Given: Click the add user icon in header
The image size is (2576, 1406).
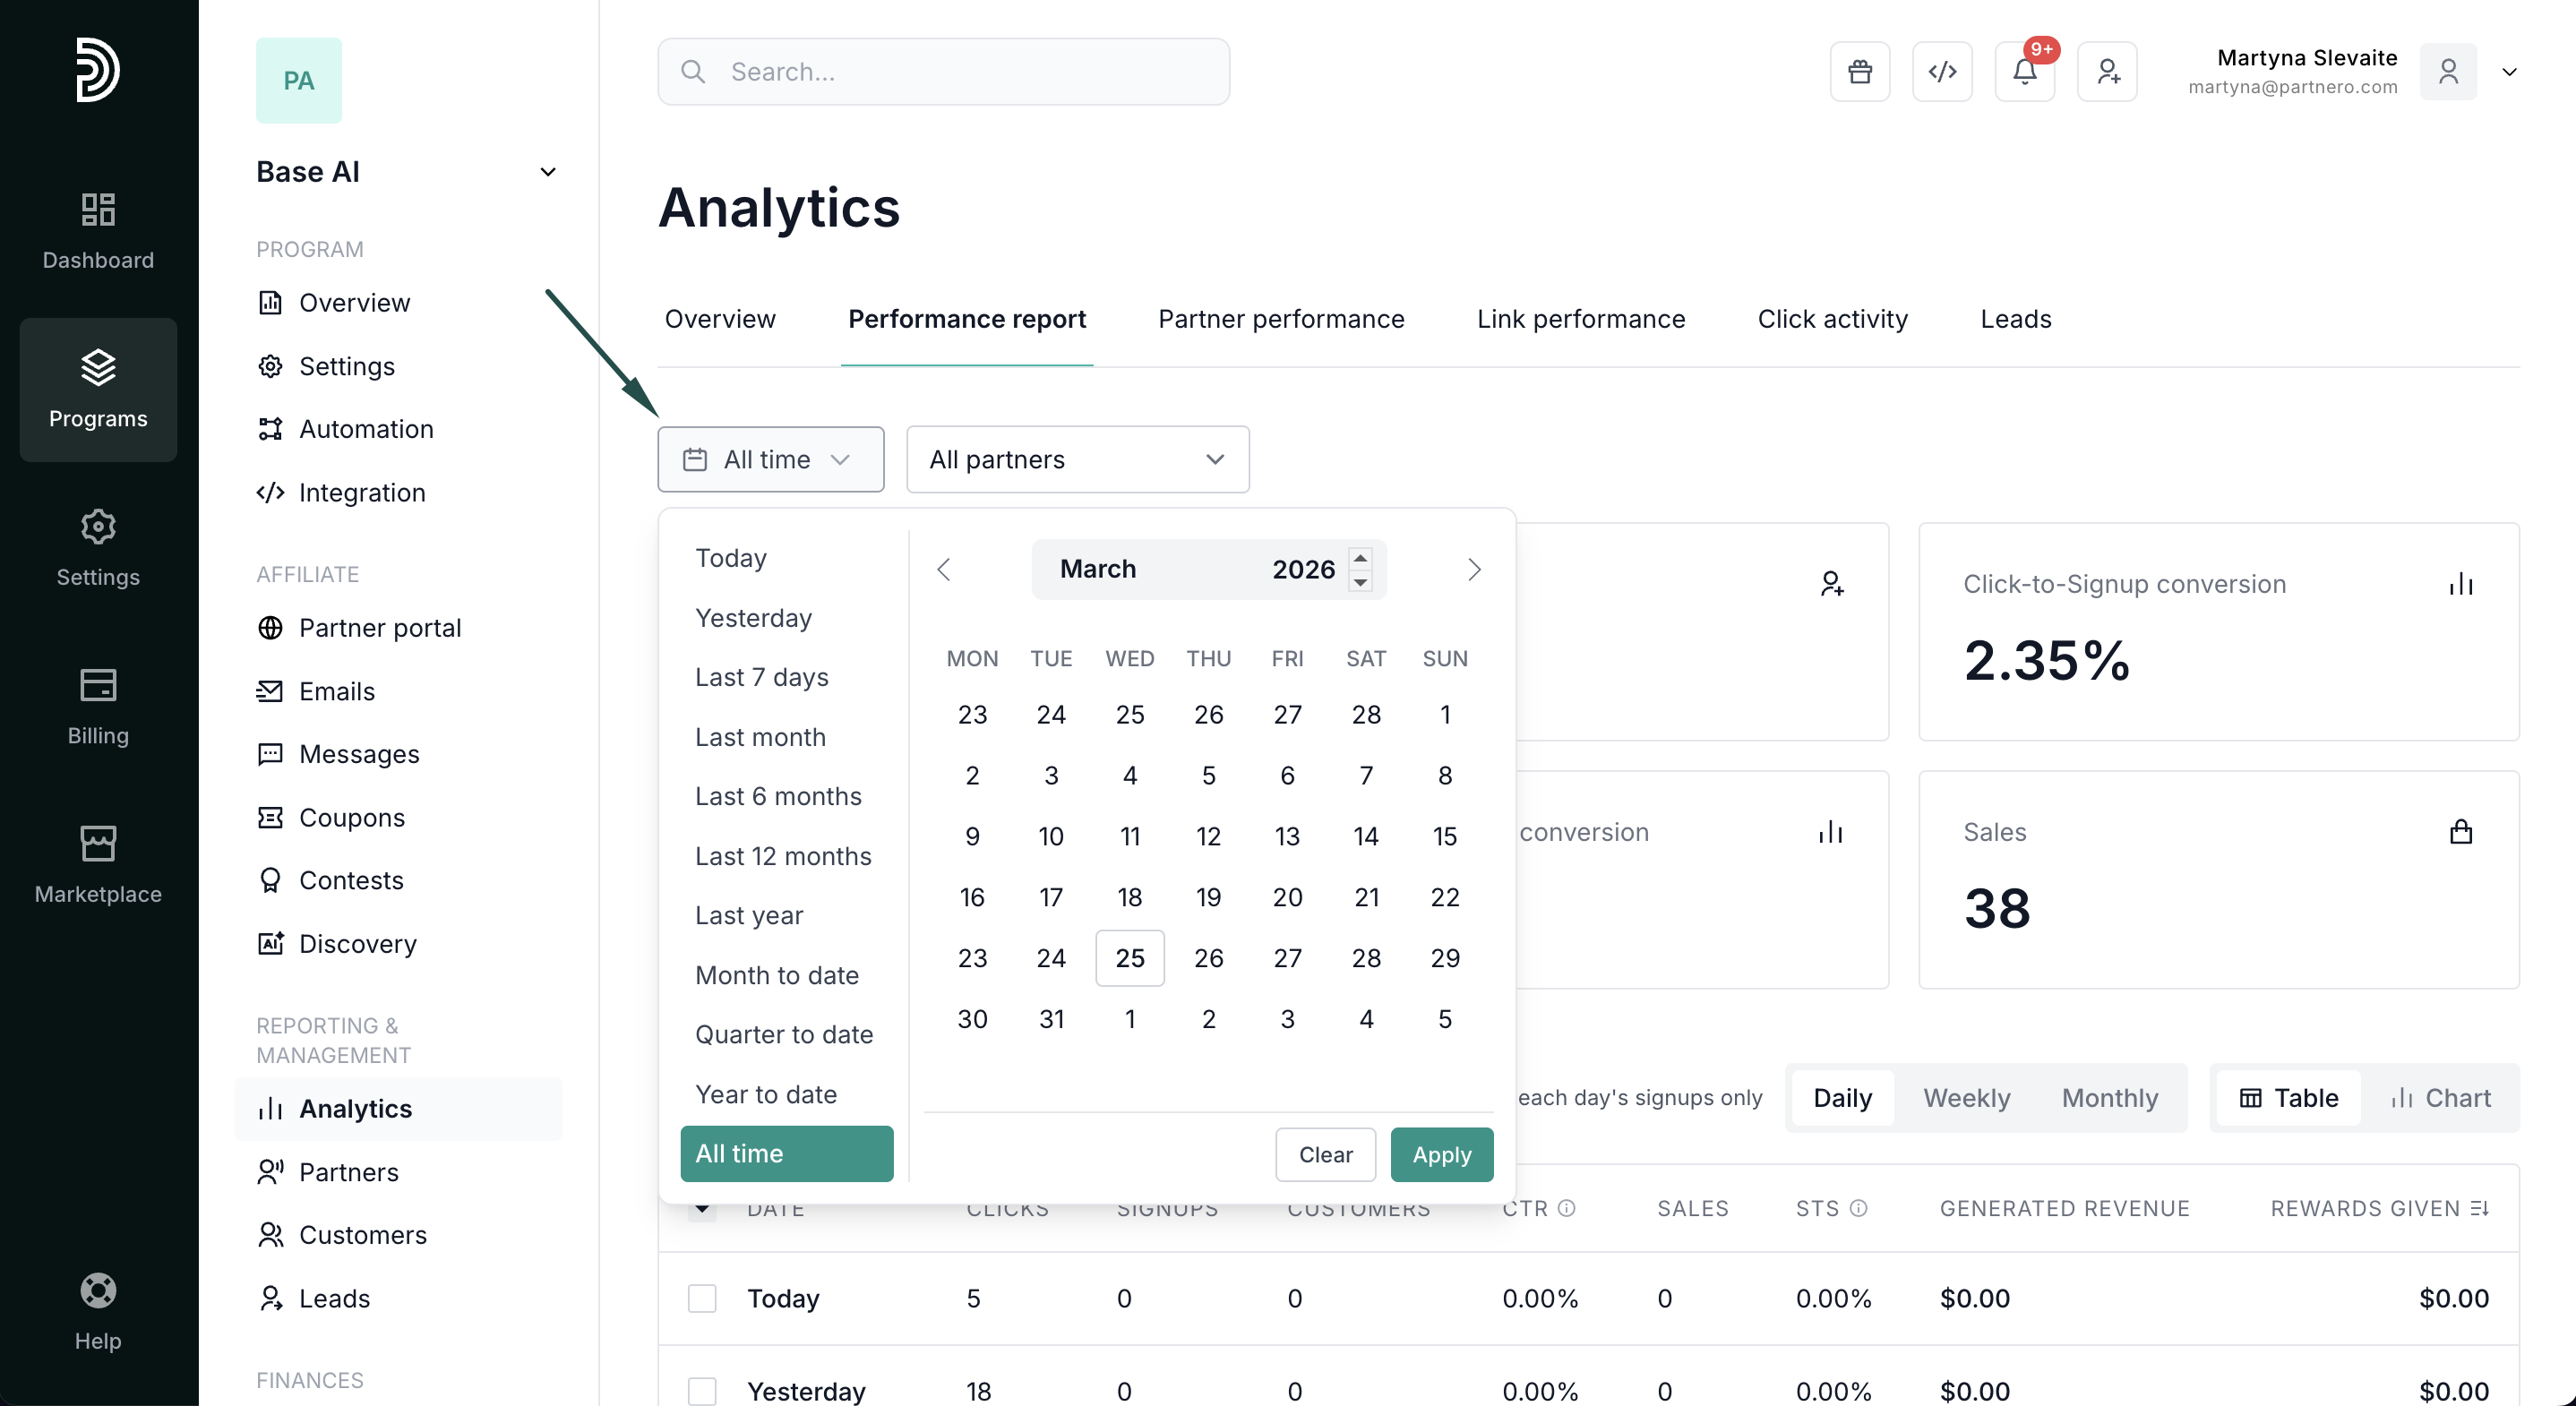Looking at the screenshot, I should 2107,71.
